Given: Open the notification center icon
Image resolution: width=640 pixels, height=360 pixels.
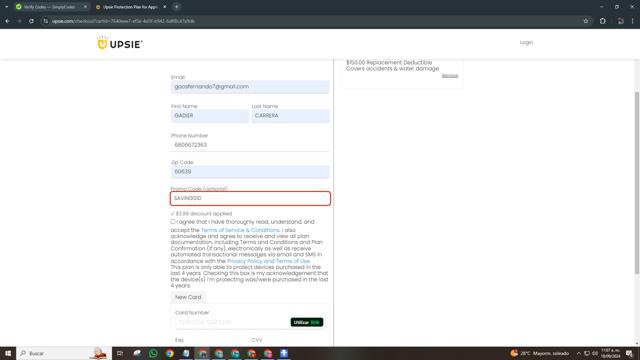Looking at the screenshot, I should (629, 353).
